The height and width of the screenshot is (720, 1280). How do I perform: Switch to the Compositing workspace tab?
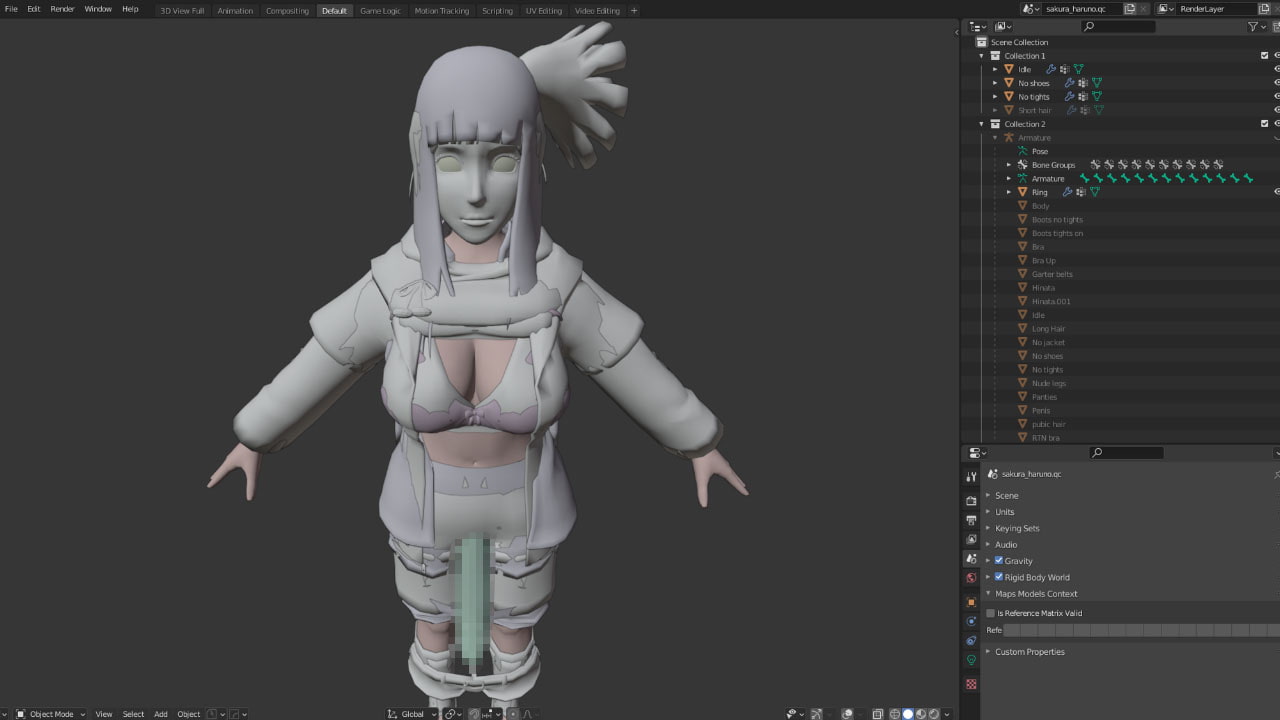click(x=287, y=10)
